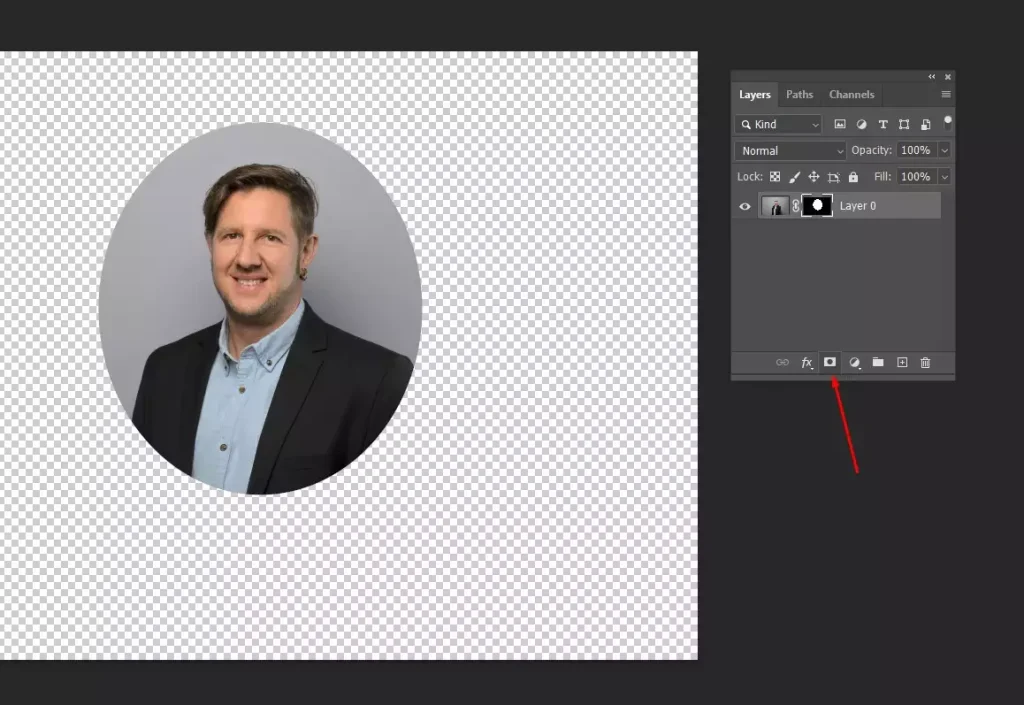1024x705 pixels.
Task: Switch to the Paths tab
Action: (x=799, y=94)
